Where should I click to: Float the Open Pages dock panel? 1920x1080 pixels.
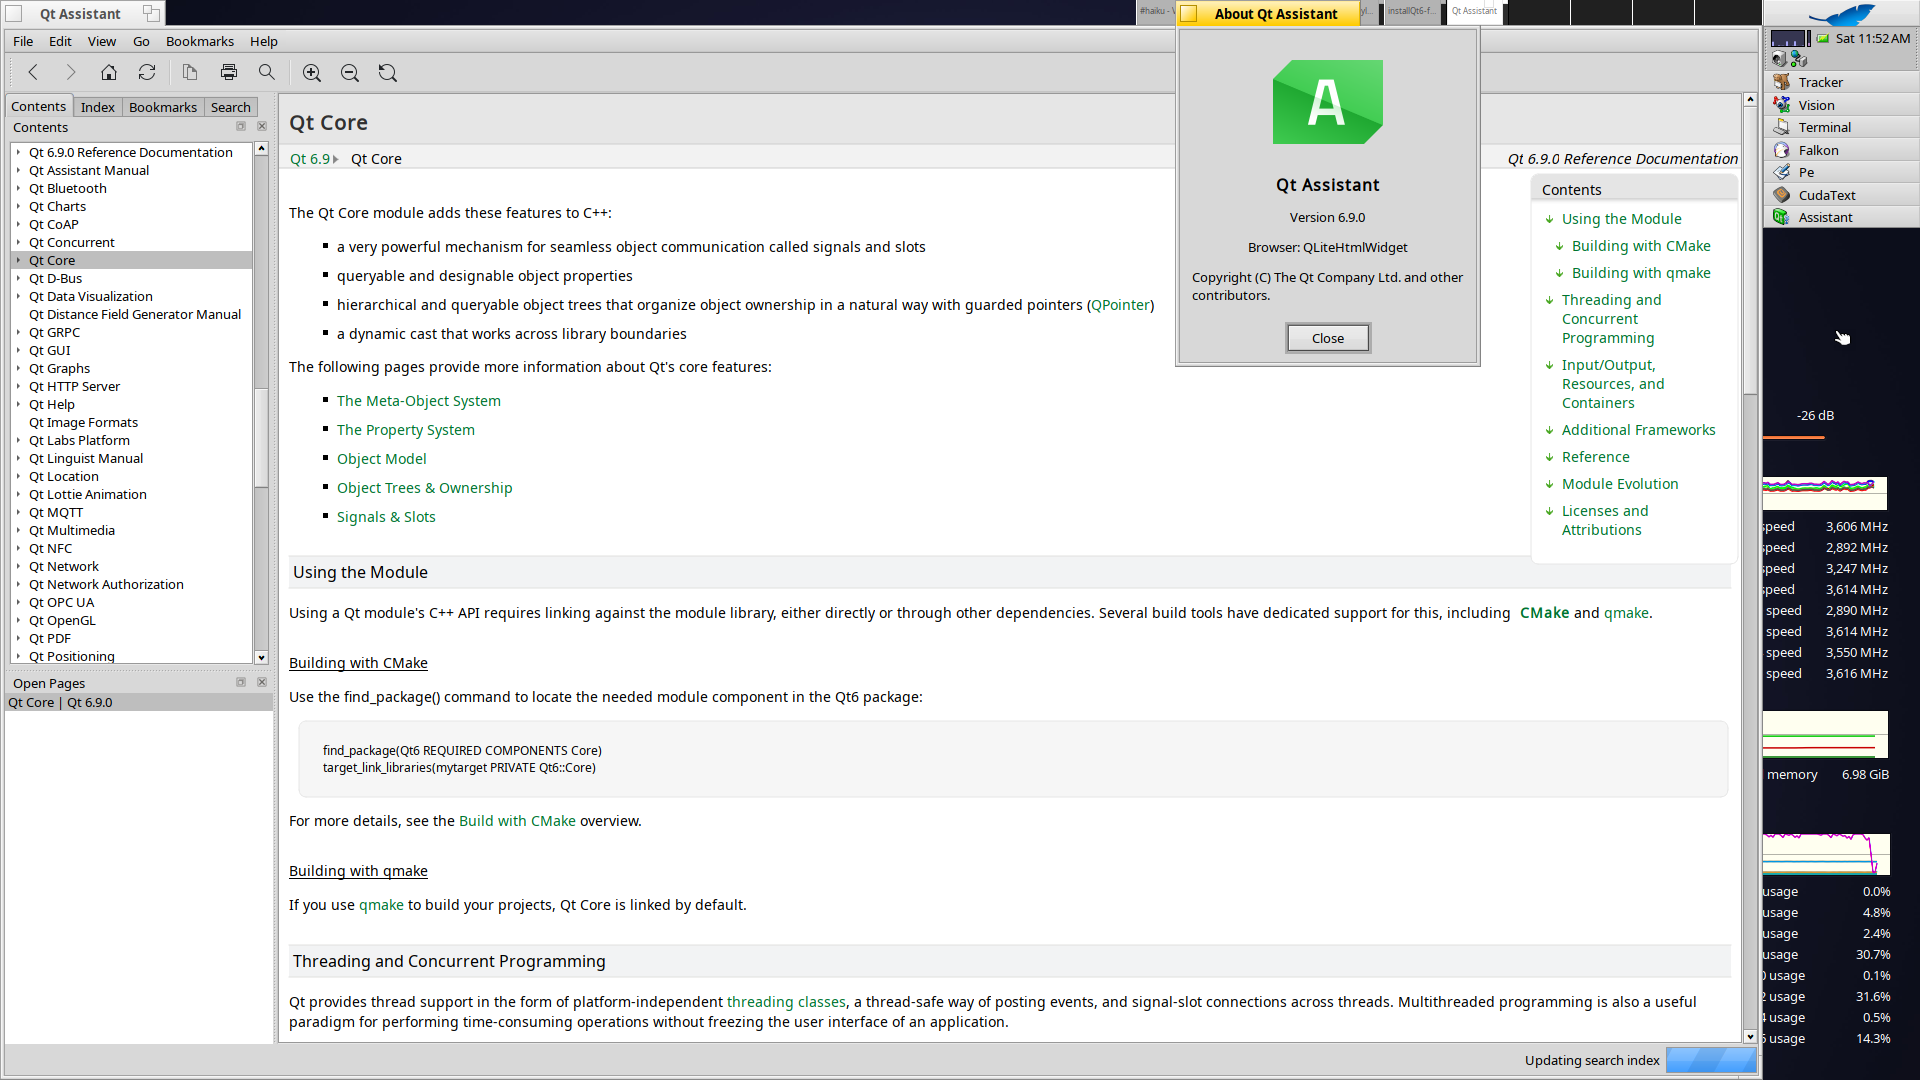[x=241, y=683]
